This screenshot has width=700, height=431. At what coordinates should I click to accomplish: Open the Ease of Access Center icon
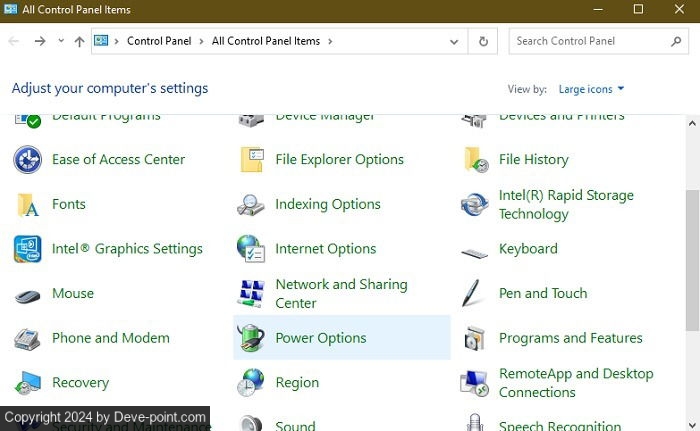(x=27, y=159)
